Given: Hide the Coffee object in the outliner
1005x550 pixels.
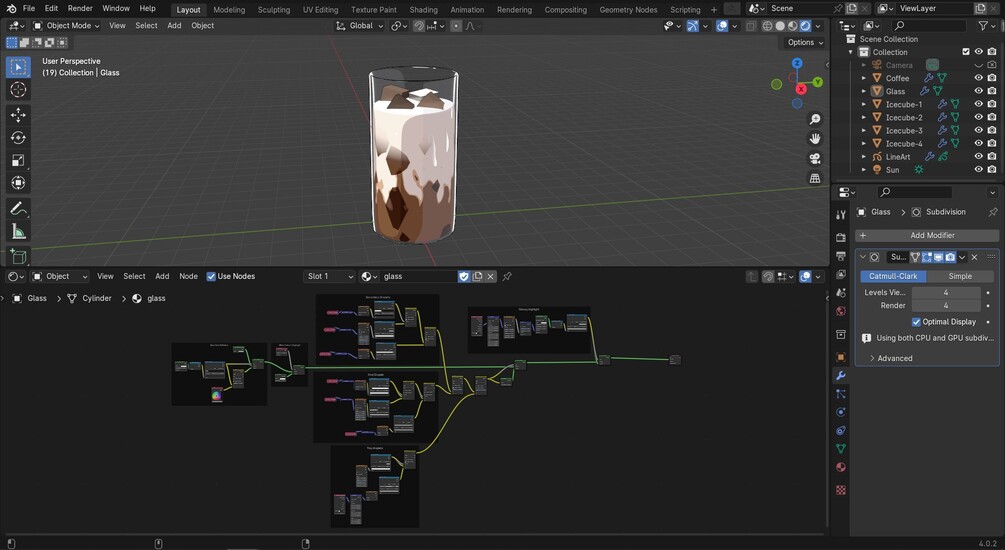Looking at the screenshot, I should tap(979, 78).
